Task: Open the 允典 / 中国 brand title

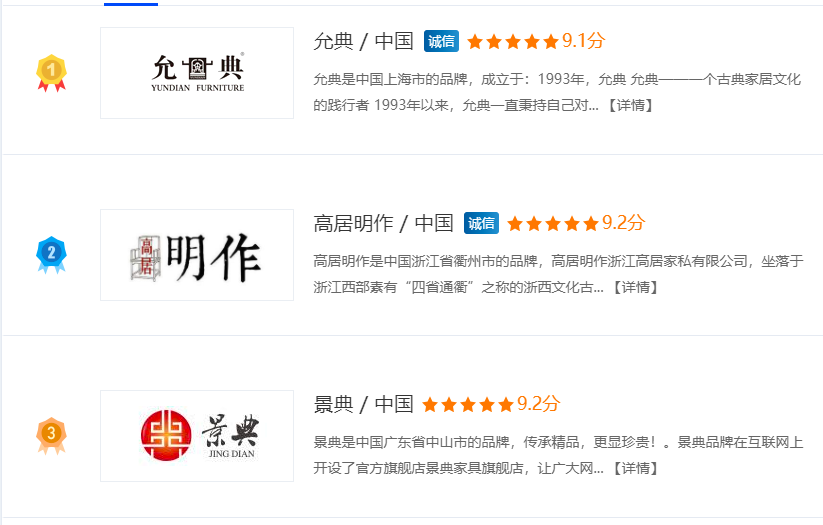Action: [x=363, y=41]
